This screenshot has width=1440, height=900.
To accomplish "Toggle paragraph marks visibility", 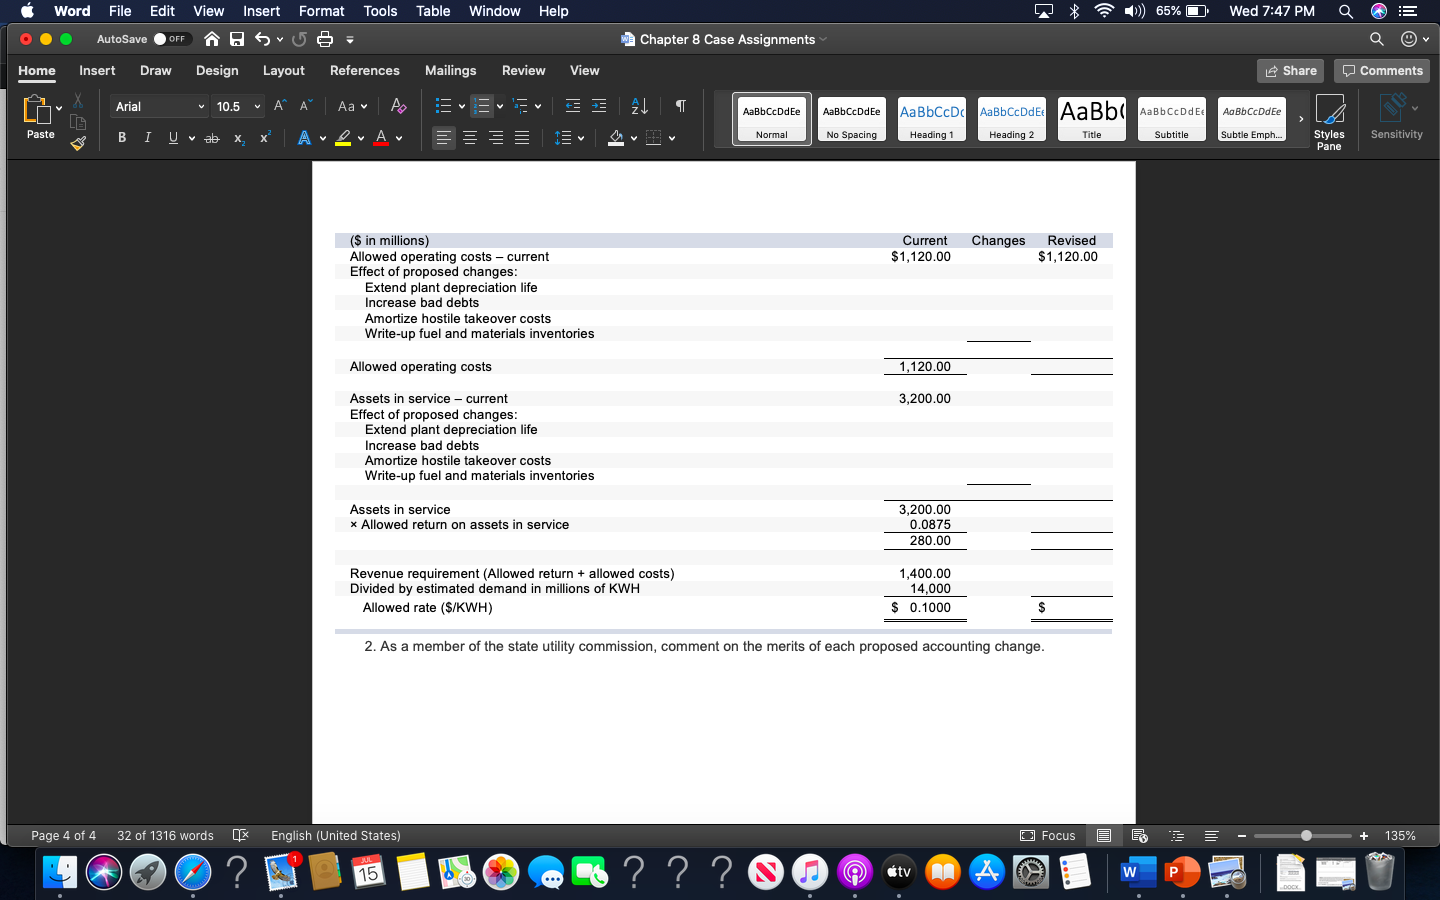I will pos(679,105).
